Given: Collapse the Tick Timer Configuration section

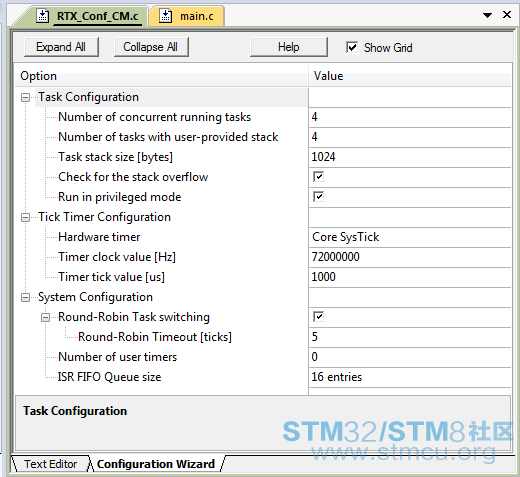Looking at the screenshot, I should (25, 217).
